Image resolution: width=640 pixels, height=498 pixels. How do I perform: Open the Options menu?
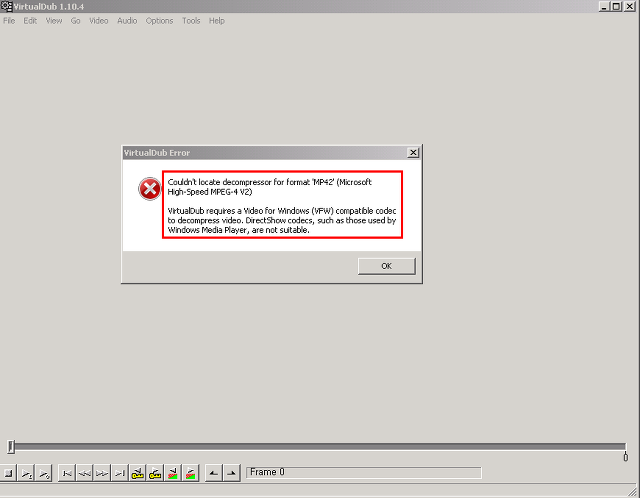coord(159,20)
